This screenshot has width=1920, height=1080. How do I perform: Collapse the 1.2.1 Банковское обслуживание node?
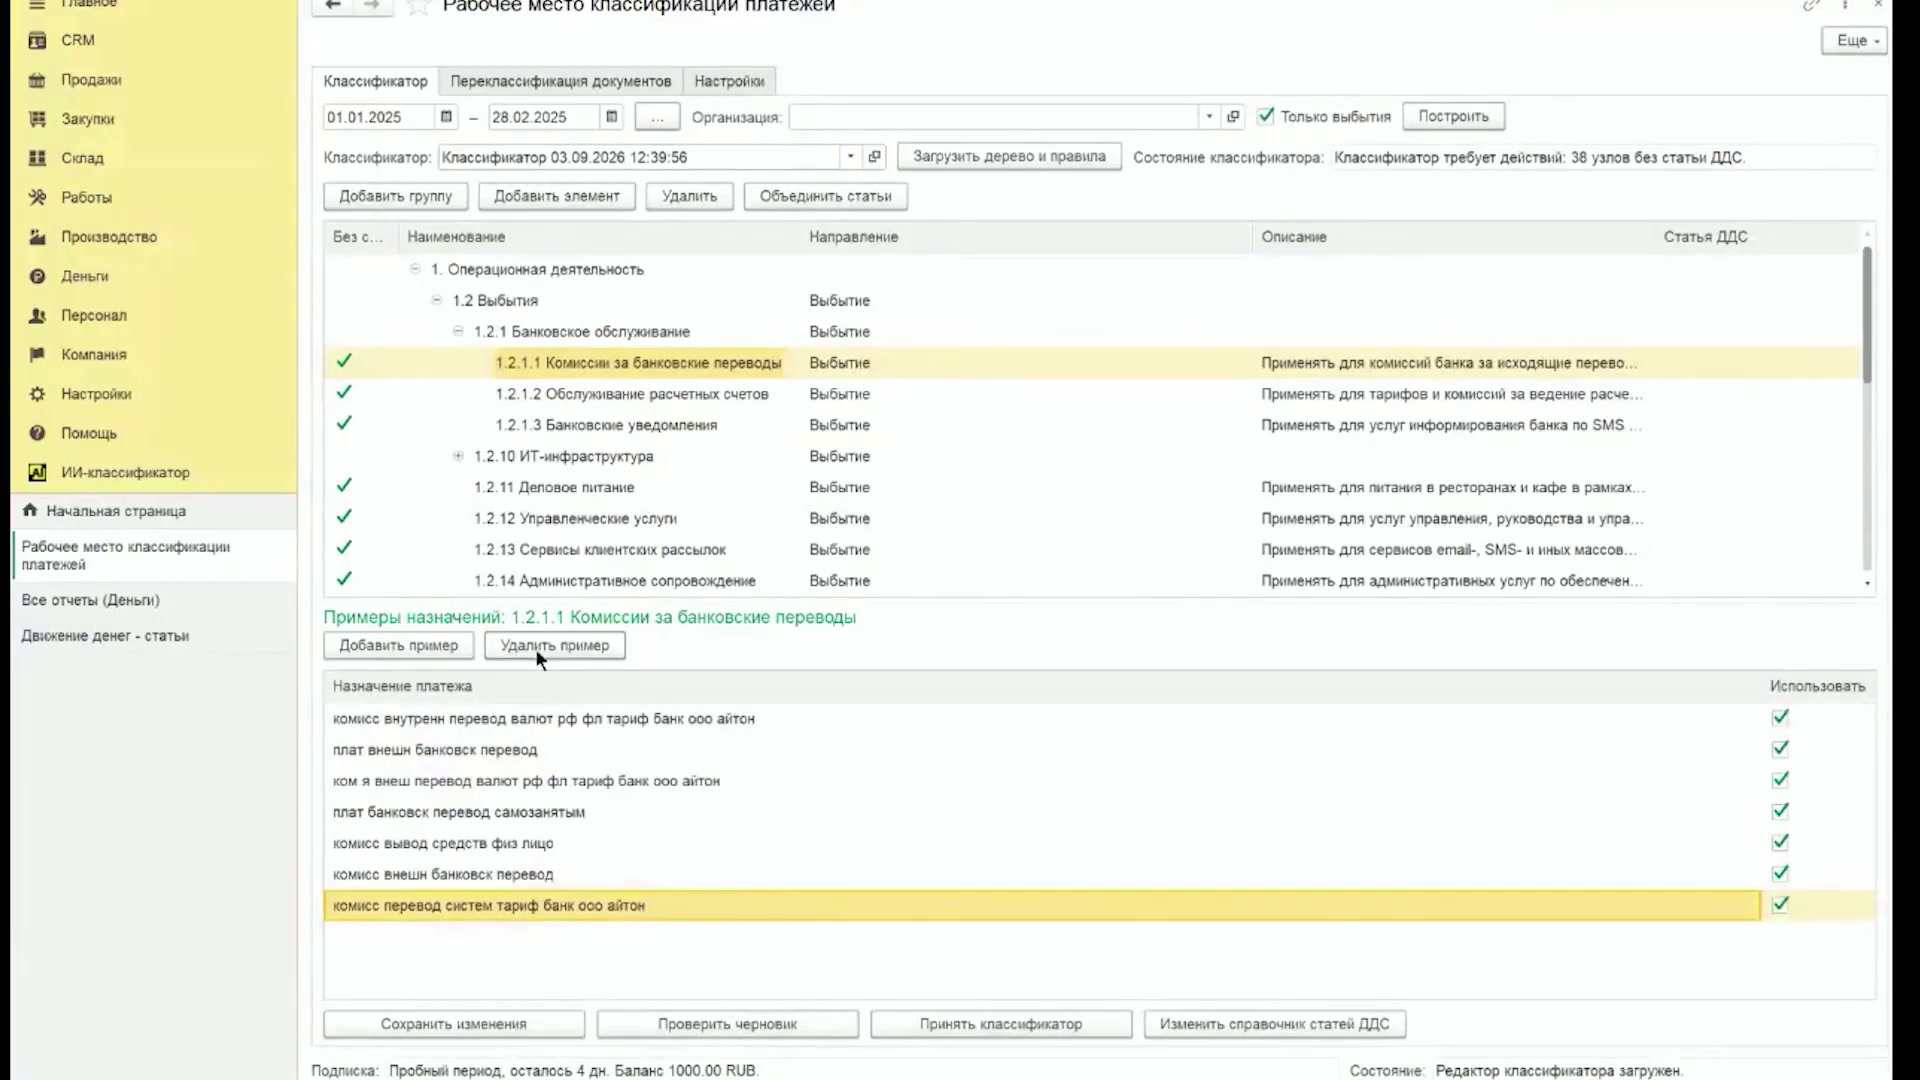(458, 331)
